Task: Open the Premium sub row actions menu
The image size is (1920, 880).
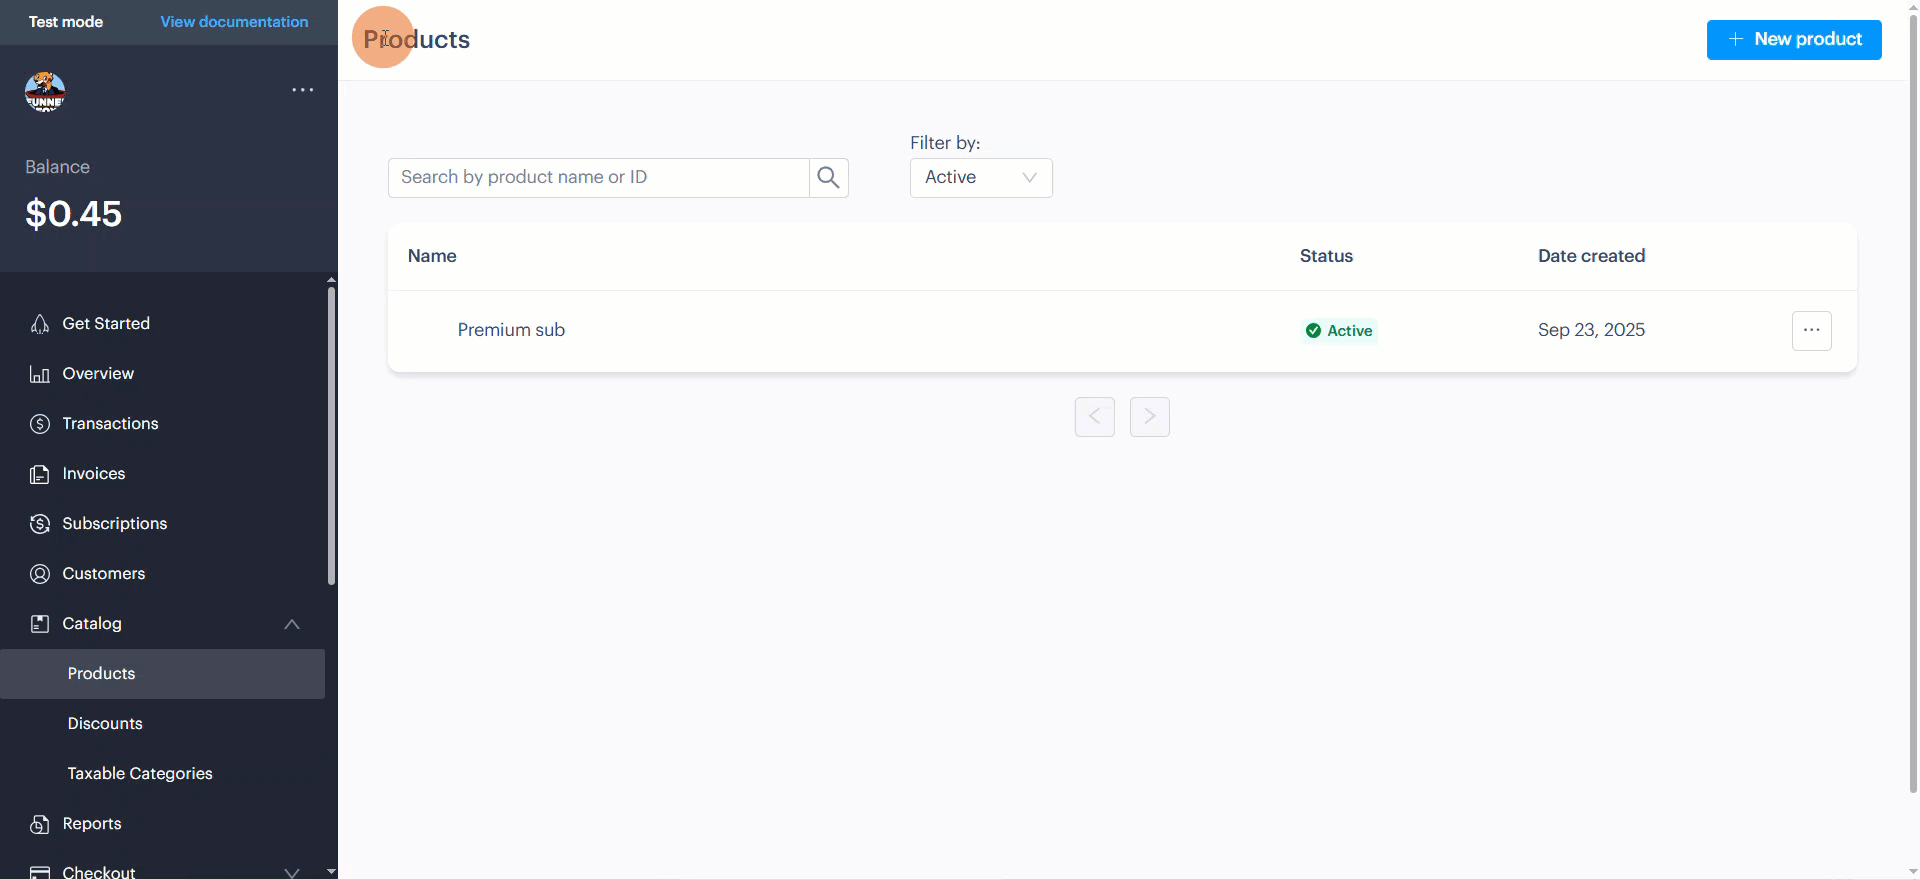Action: 1812,330
